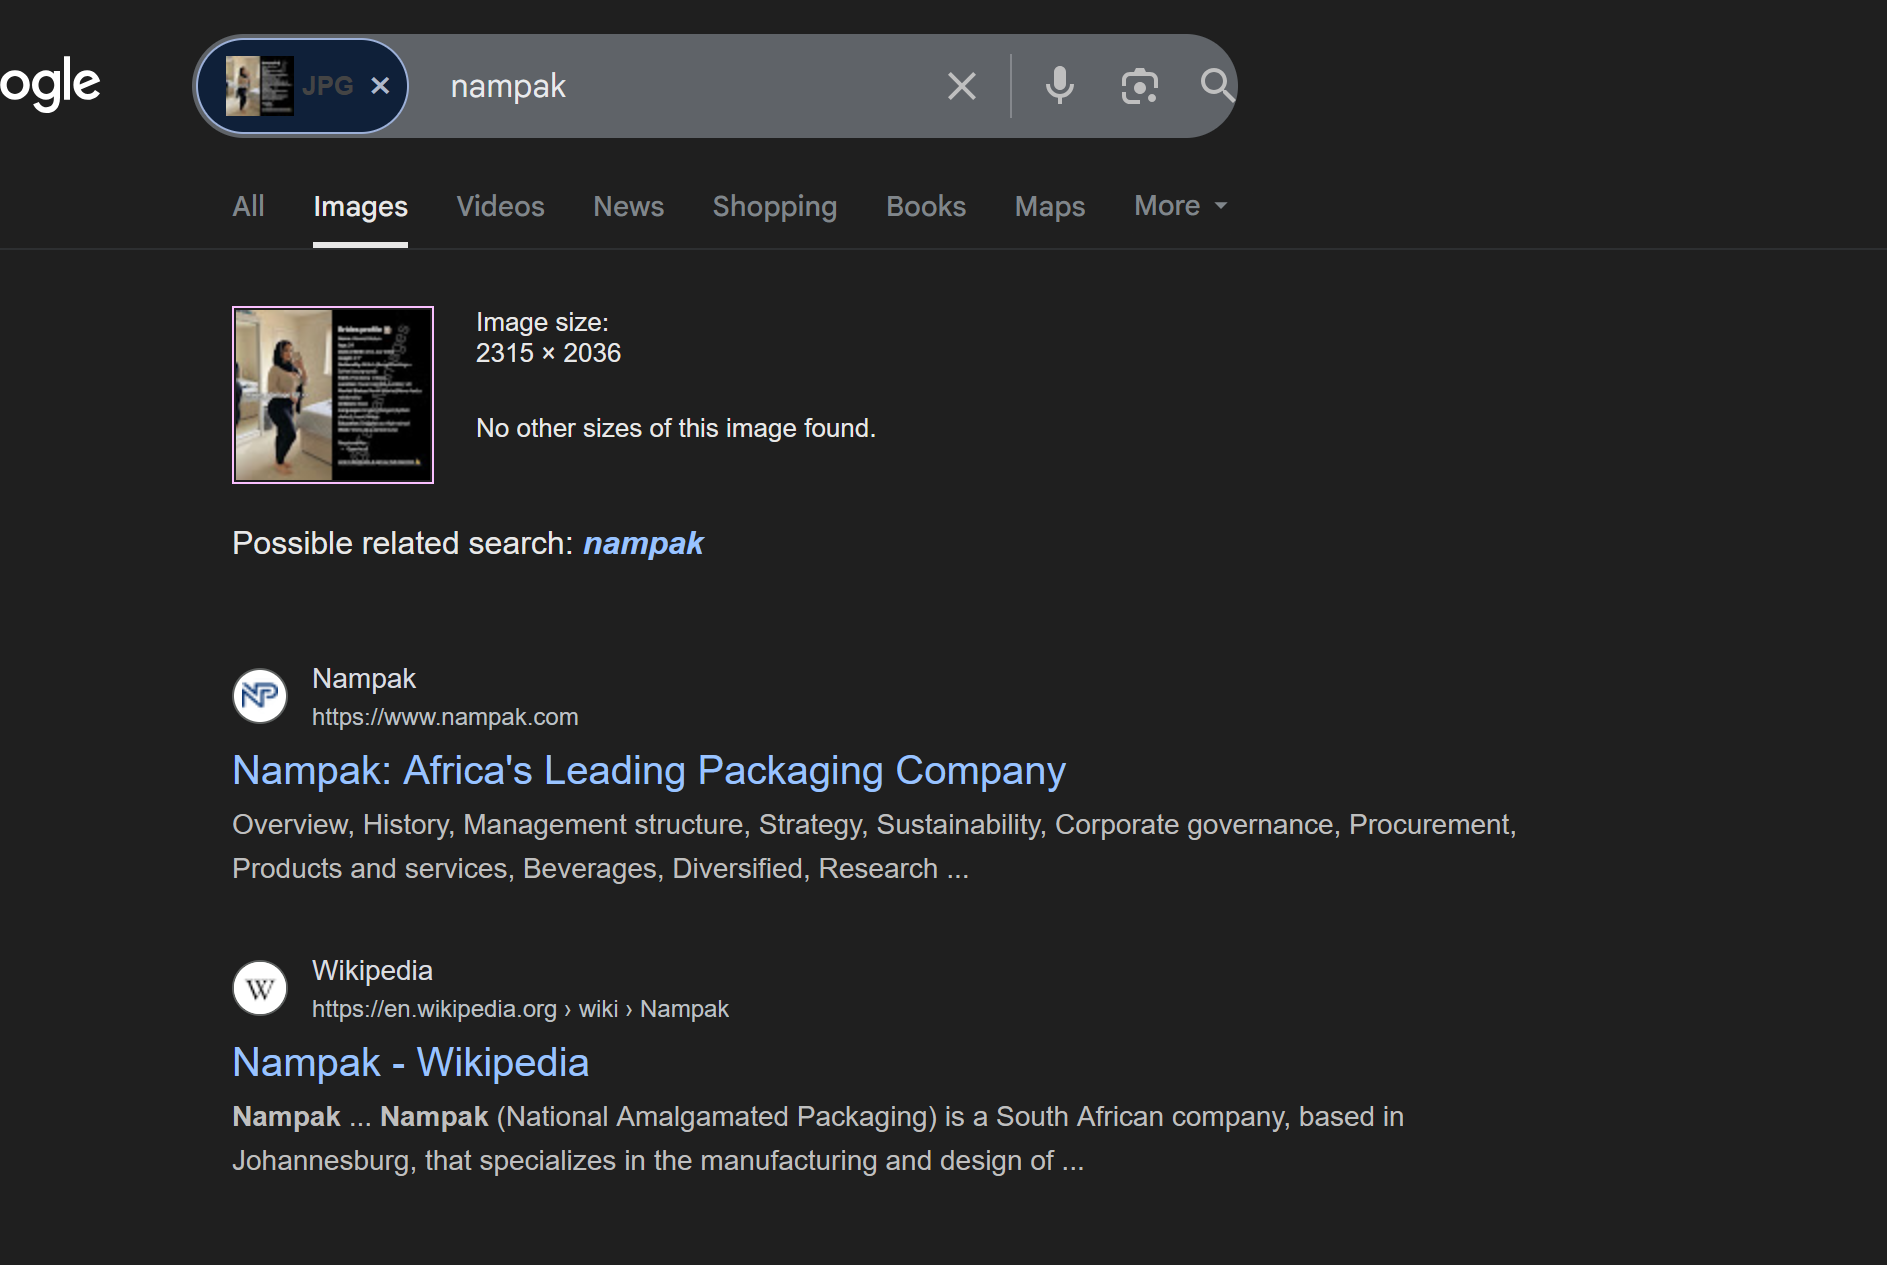1887x1265 pixels.
Task: Open the Videos tab
Action: [500, 206]
